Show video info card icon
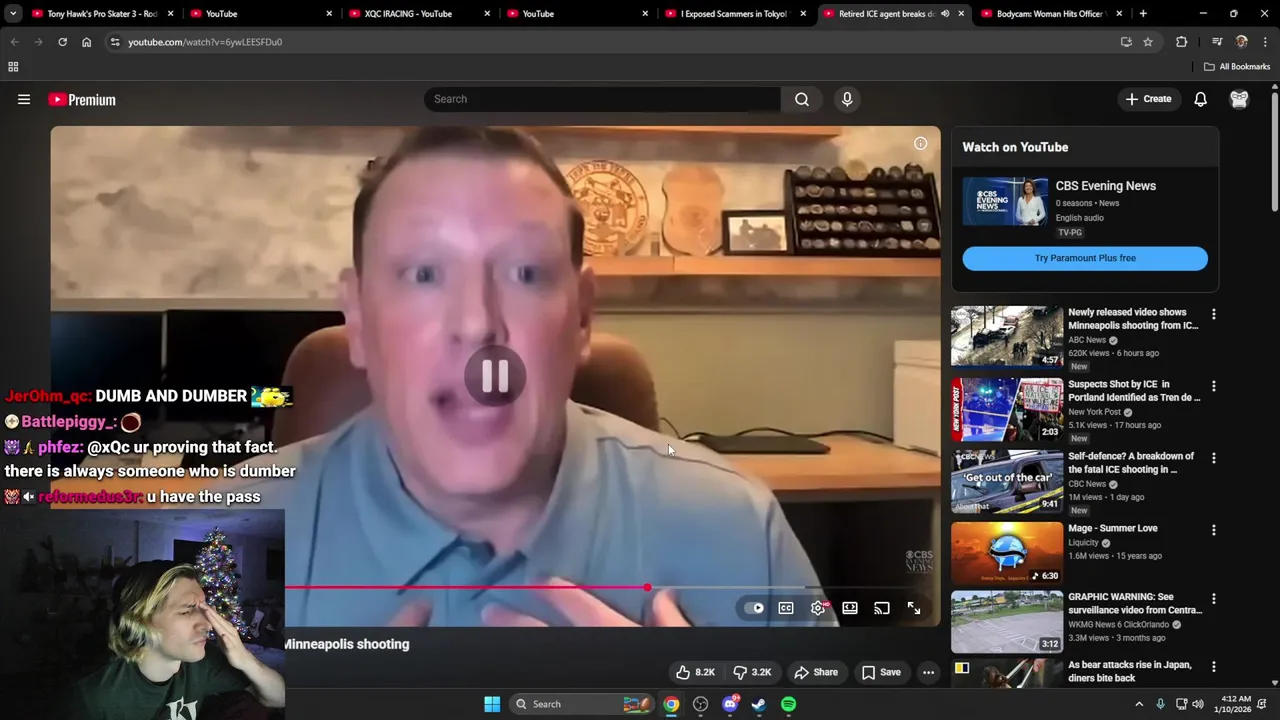Image resolution: width=1280 pixels, height=720 pixels. pyautogui.click(x=920, y=143)
